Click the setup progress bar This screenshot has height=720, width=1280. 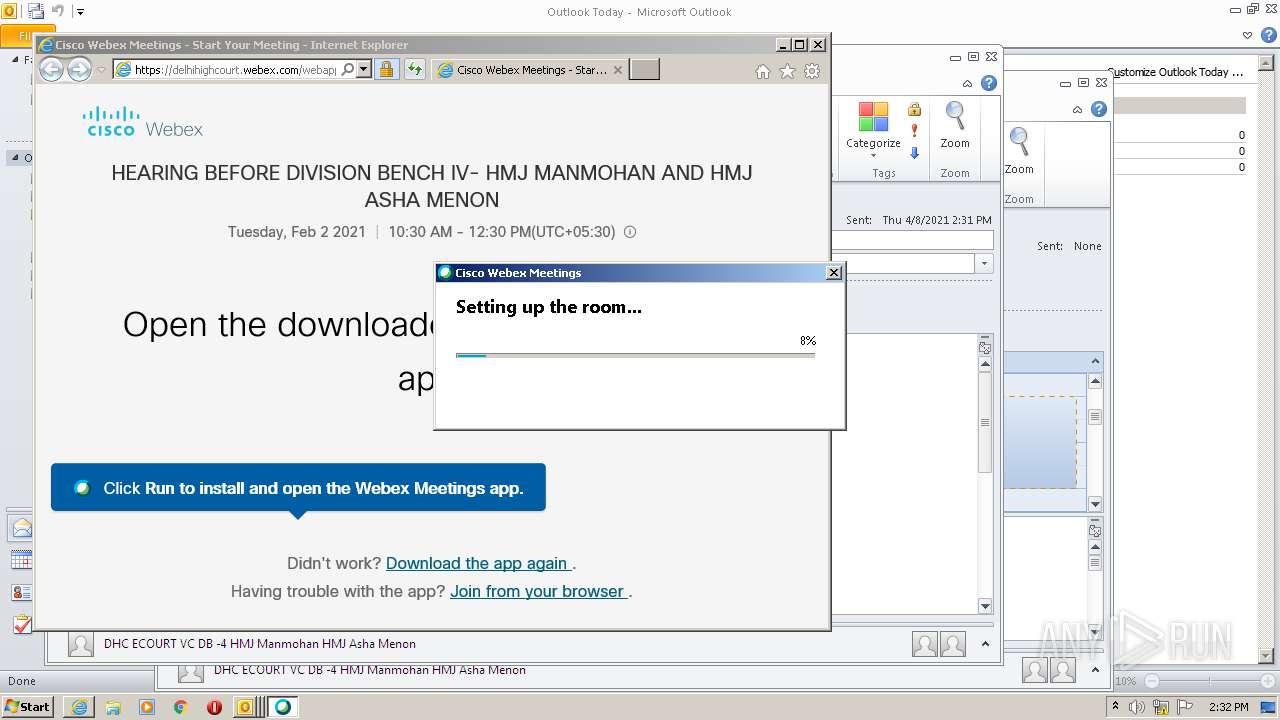635,355
